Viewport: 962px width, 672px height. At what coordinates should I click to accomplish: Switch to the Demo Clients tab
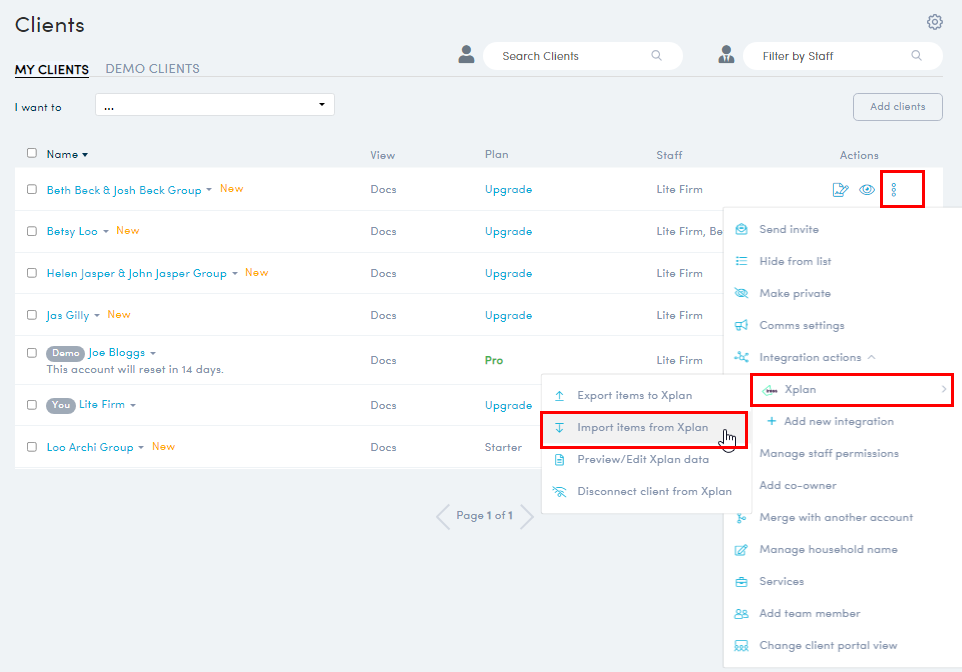pos(152,69)
